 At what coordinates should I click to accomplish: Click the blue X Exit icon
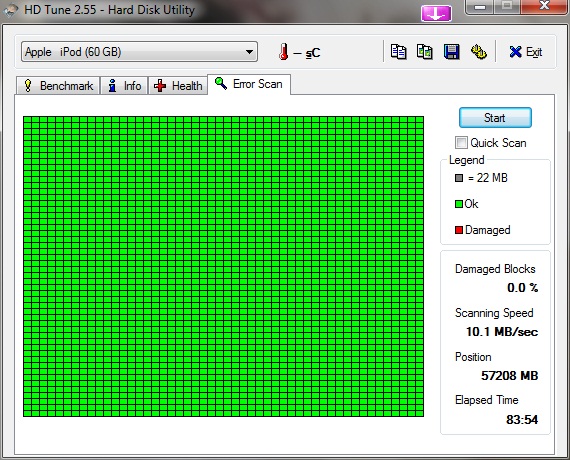(x=515, y=52)
